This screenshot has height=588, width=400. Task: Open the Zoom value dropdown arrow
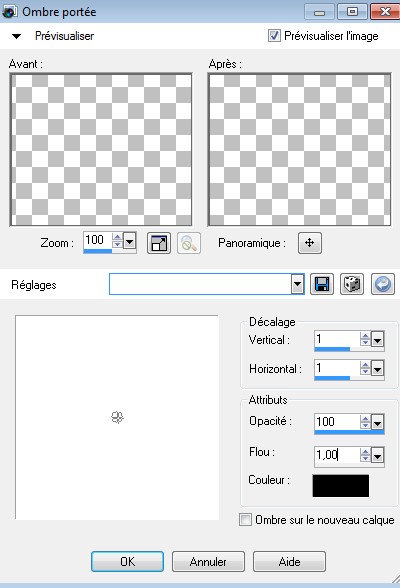tap(129, 241)
